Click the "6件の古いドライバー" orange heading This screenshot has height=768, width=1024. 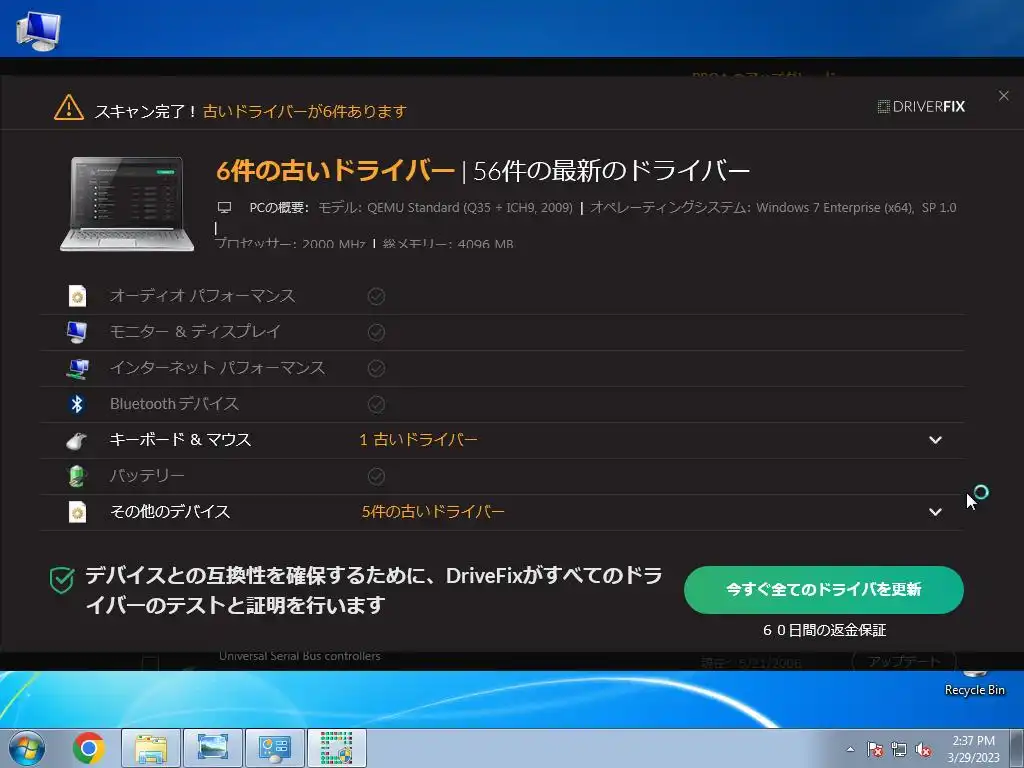coord(336,171)
